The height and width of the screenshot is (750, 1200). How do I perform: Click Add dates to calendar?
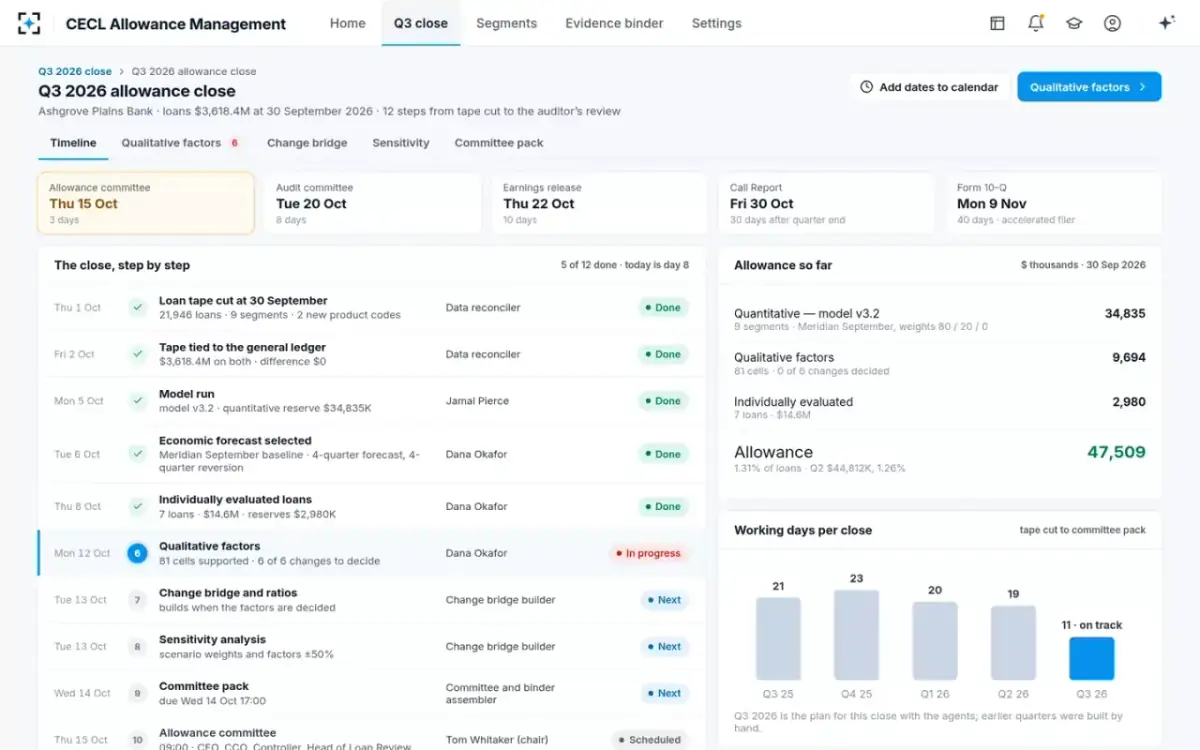(929, 87)
